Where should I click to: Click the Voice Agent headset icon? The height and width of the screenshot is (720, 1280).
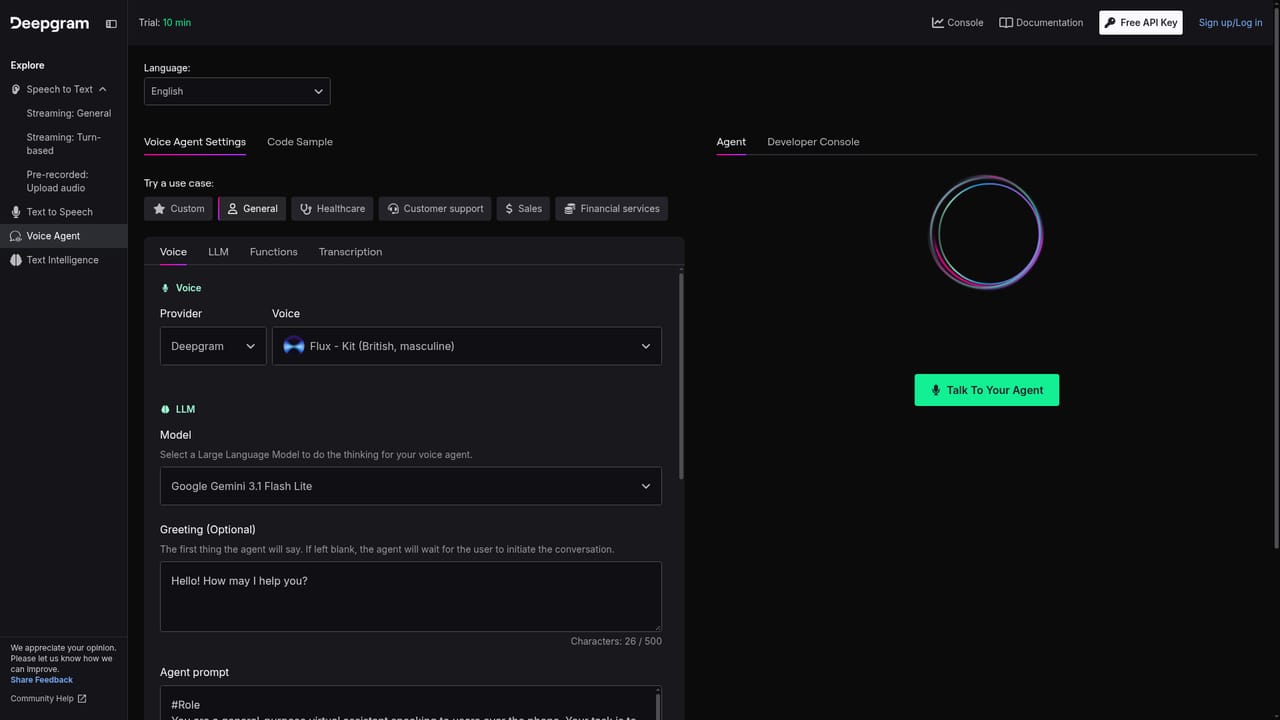click(x=16, y=236)
